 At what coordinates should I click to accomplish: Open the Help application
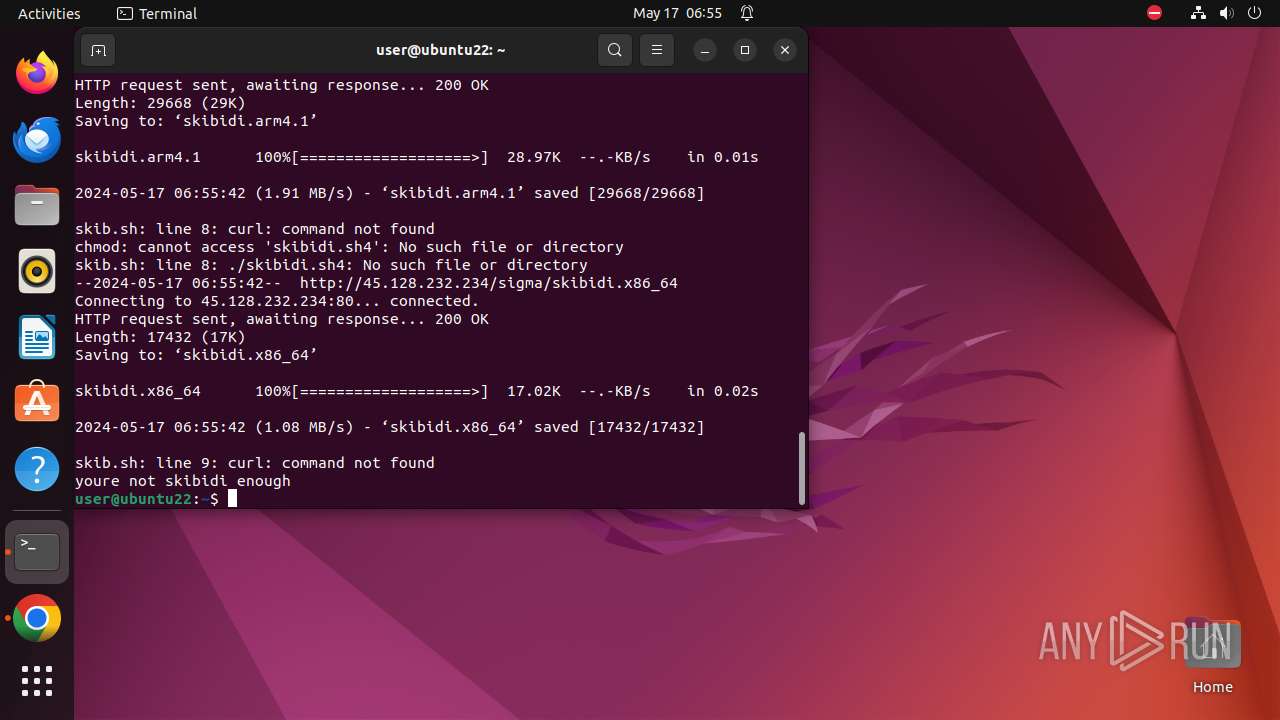click(x=37, y=469)
